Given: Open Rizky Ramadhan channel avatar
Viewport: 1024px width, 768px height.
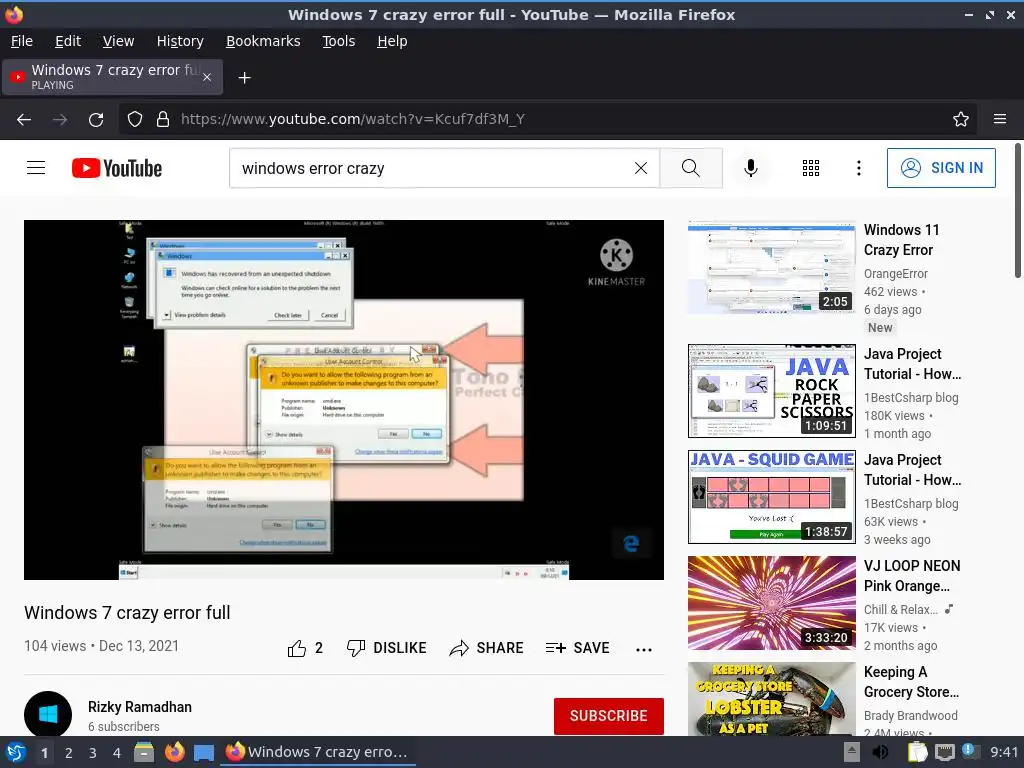Looking at the screenshot, I should click(48, 714).
